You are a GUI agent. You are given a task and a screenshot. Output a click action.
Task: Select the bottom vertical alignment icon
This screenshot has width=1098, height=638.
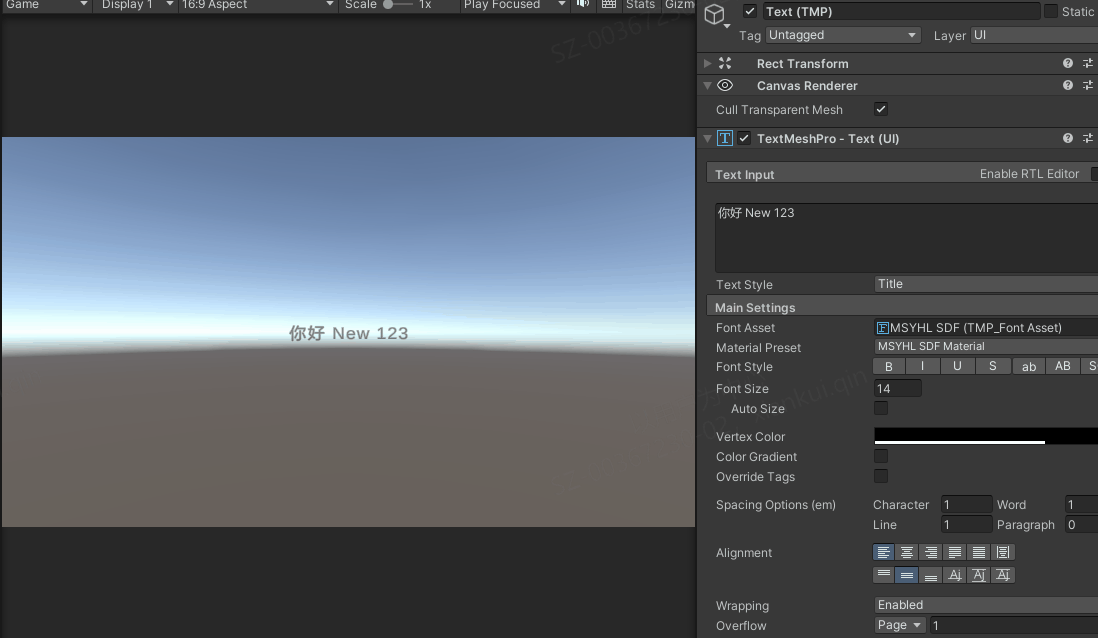[930, 575]
